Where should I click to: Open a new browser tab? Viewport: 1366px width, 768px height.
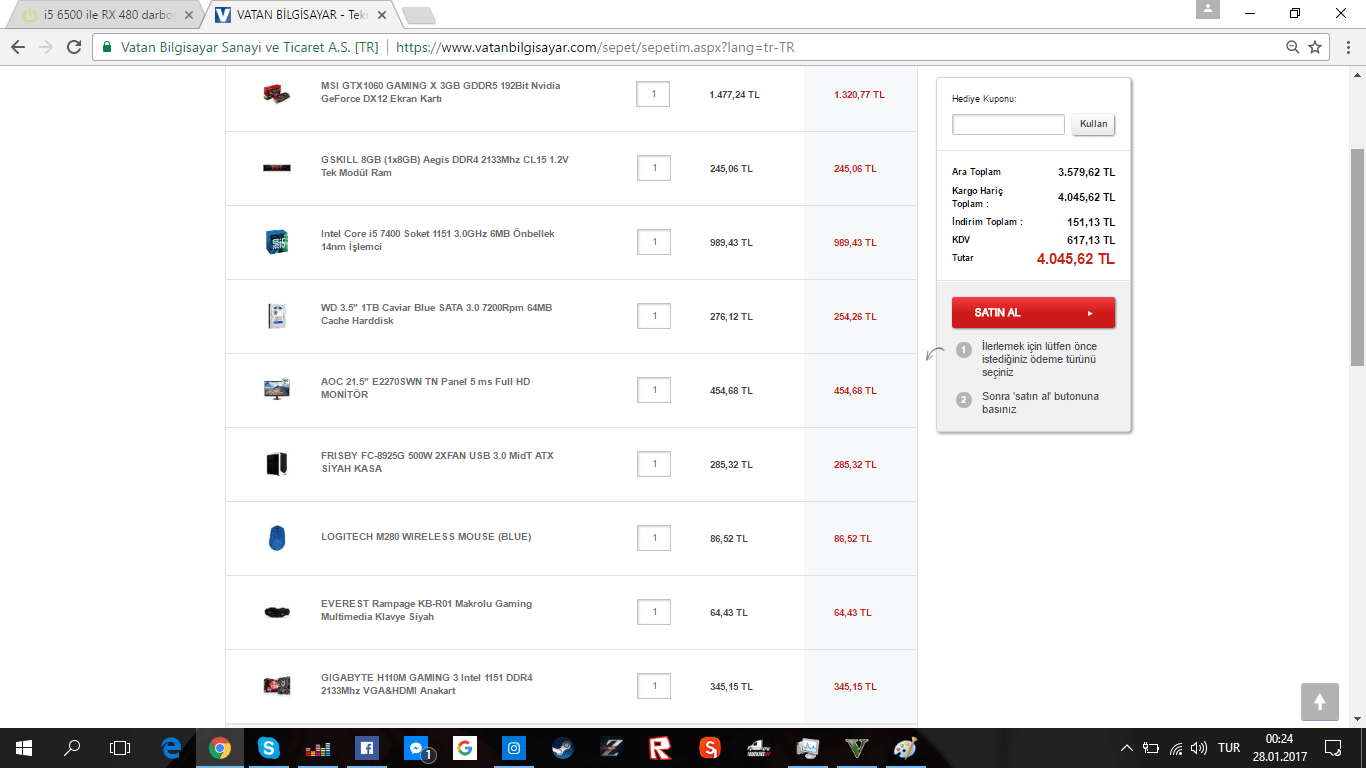[418, 15]
